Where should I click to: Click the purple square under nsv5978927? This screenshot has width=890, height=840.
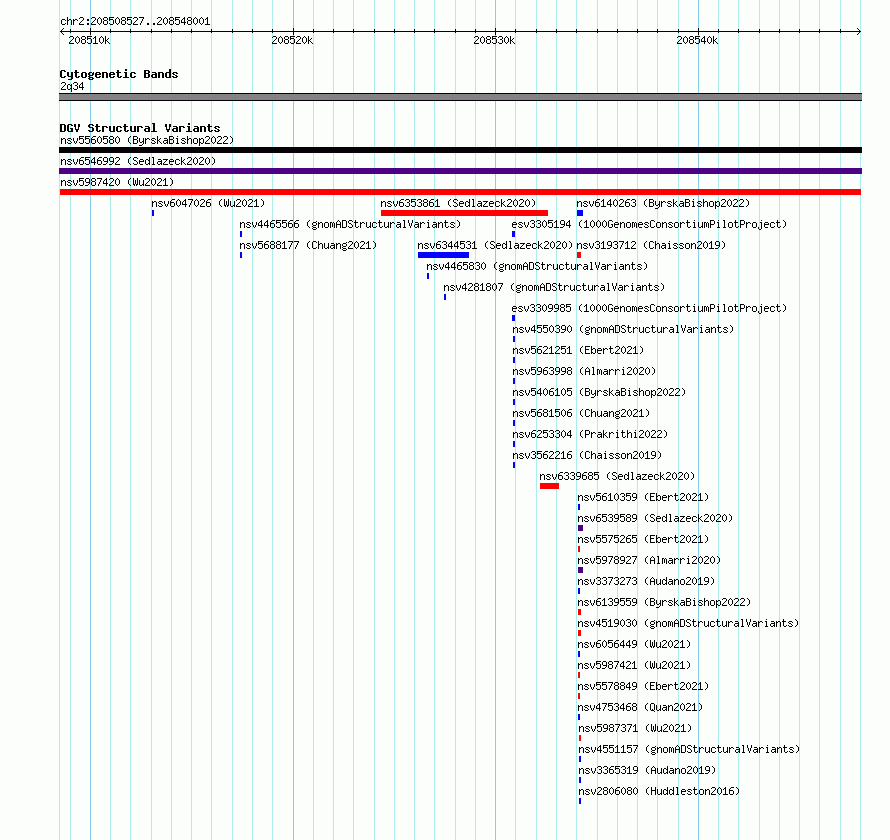pyautogui.click(x=581, y=570)
